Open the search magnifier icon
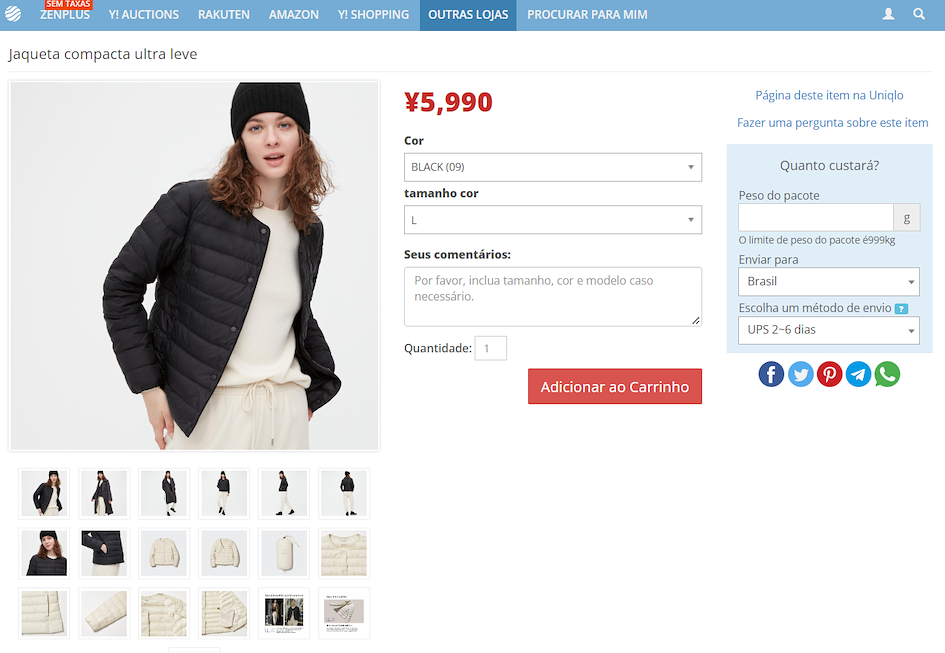This screenshot has height=653, width=945. coord(918,14)
